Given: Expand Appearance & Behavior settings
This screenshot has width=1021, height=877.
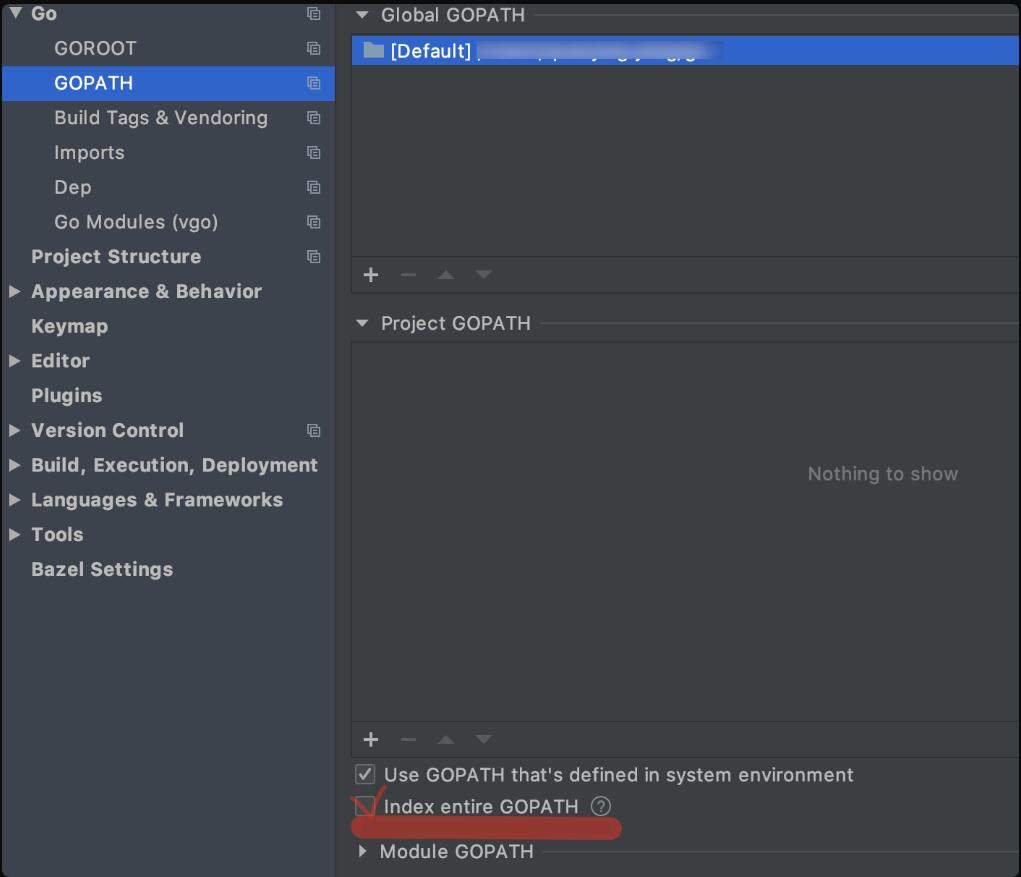Looking at the screenshot, I should (14, 292).
